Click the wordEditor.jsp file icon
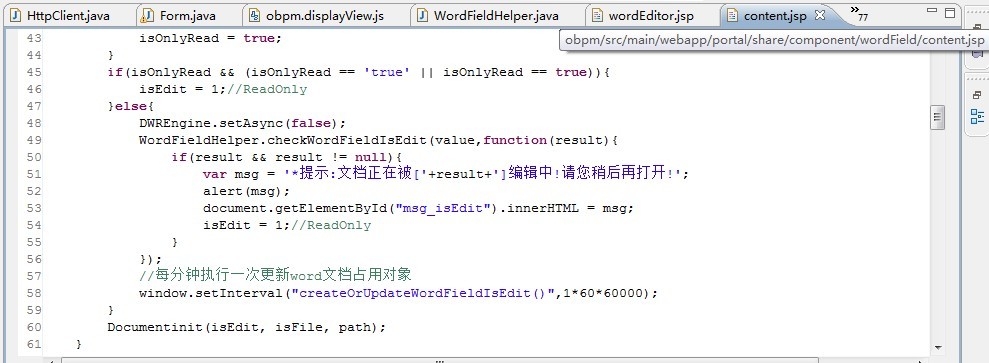989x363 pixels. pos(597,16)
